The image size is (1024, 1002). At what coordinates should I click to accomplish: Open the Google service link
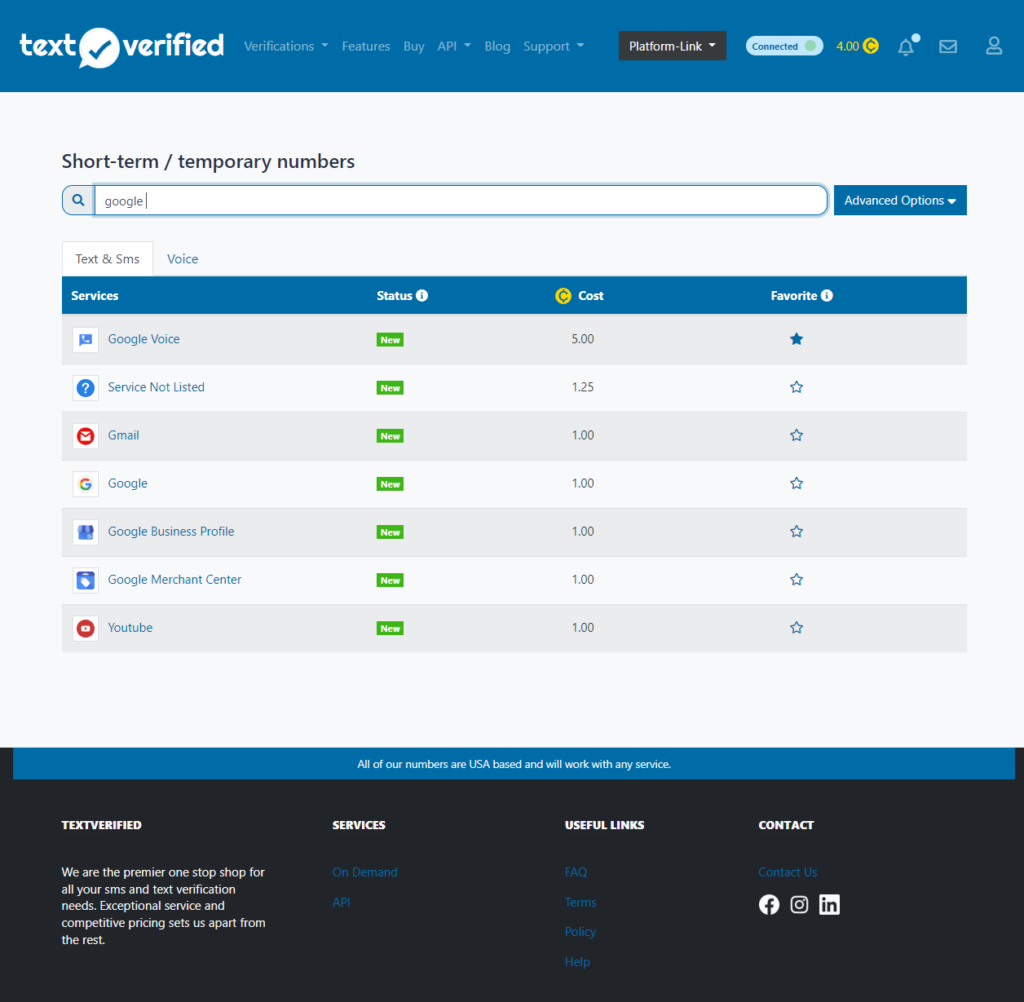(127, 483)
